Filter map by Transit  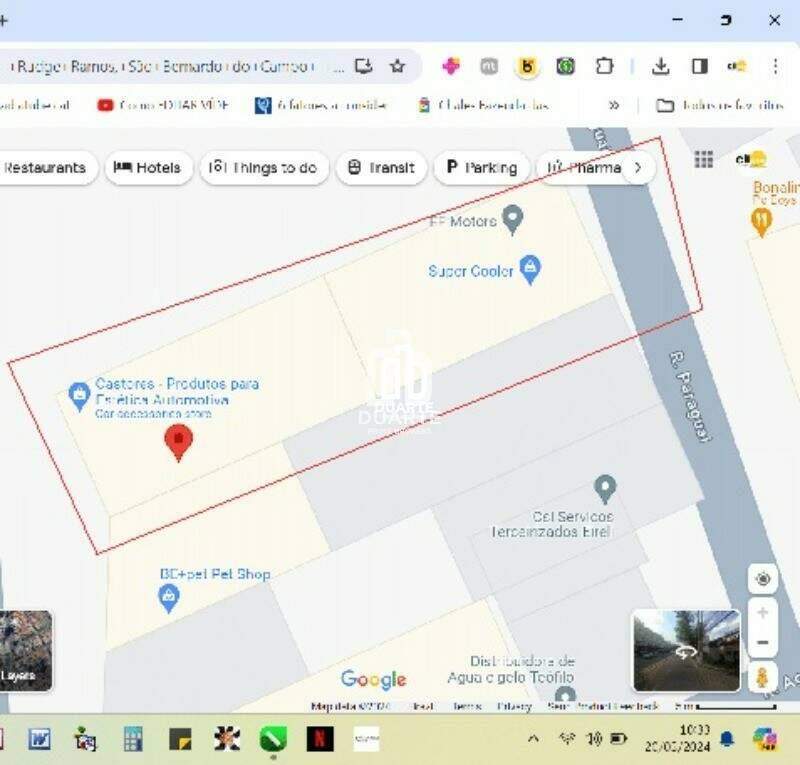point(381,167)
